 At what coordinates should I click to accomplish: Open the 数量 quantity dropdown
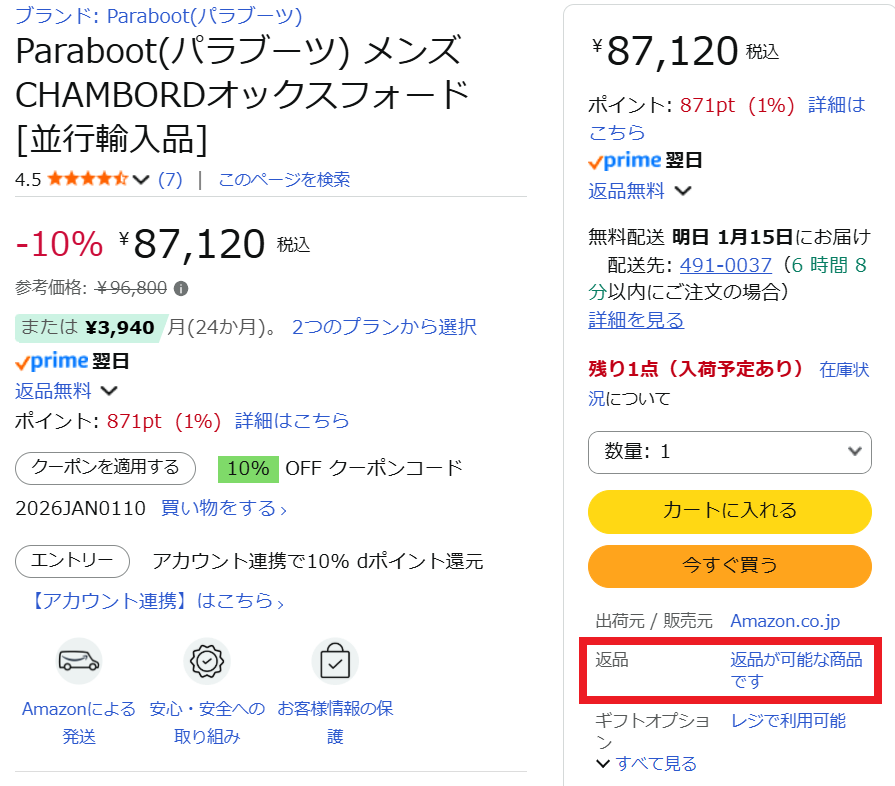pyautogui.click(x=730, y=453)
